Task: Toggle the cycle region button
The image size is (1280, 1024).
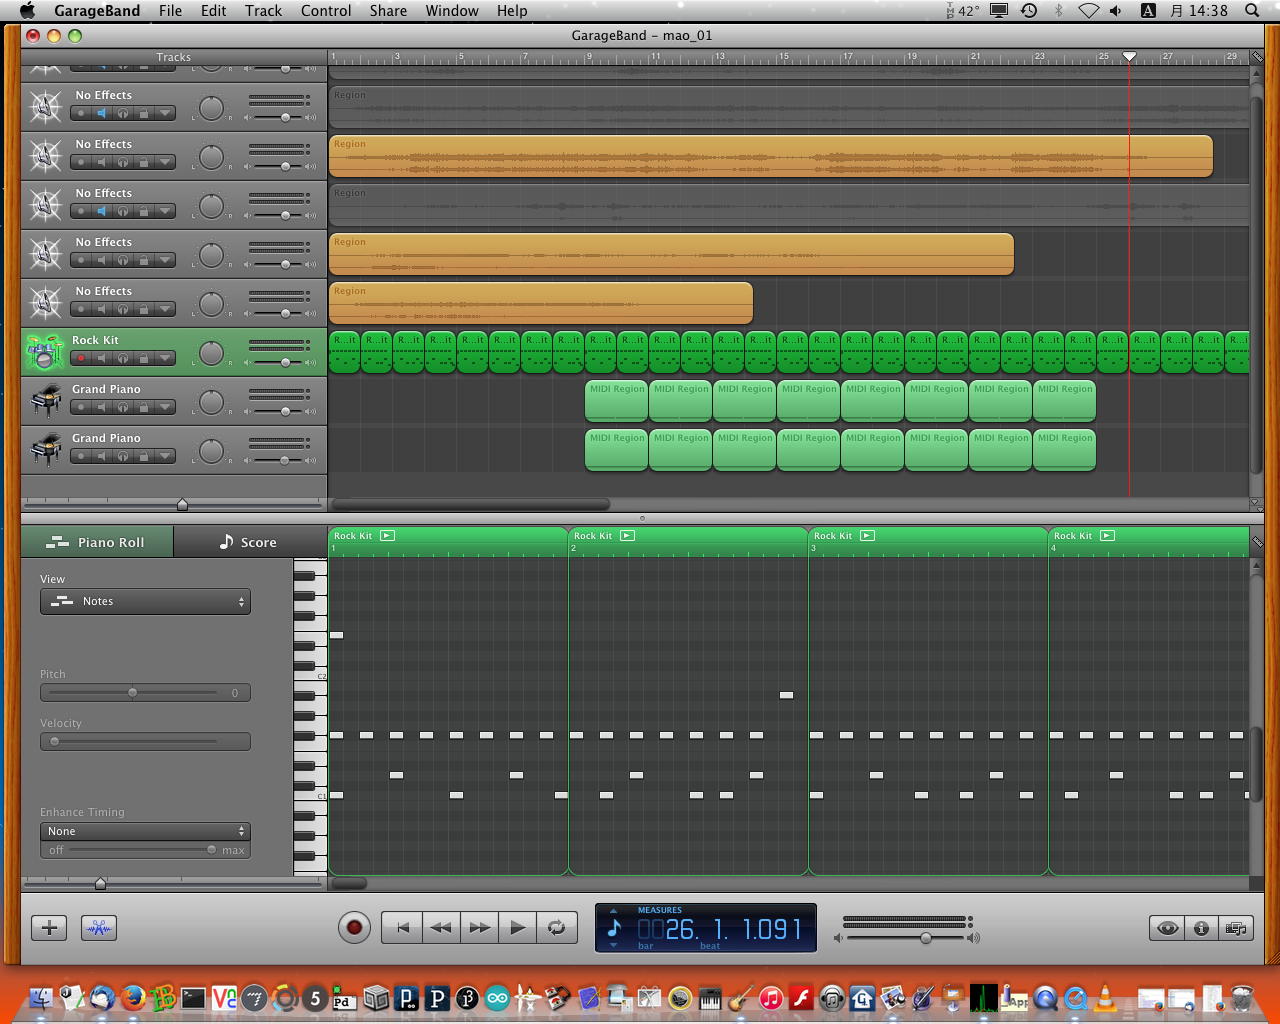Action: click(x=556, y=928)
